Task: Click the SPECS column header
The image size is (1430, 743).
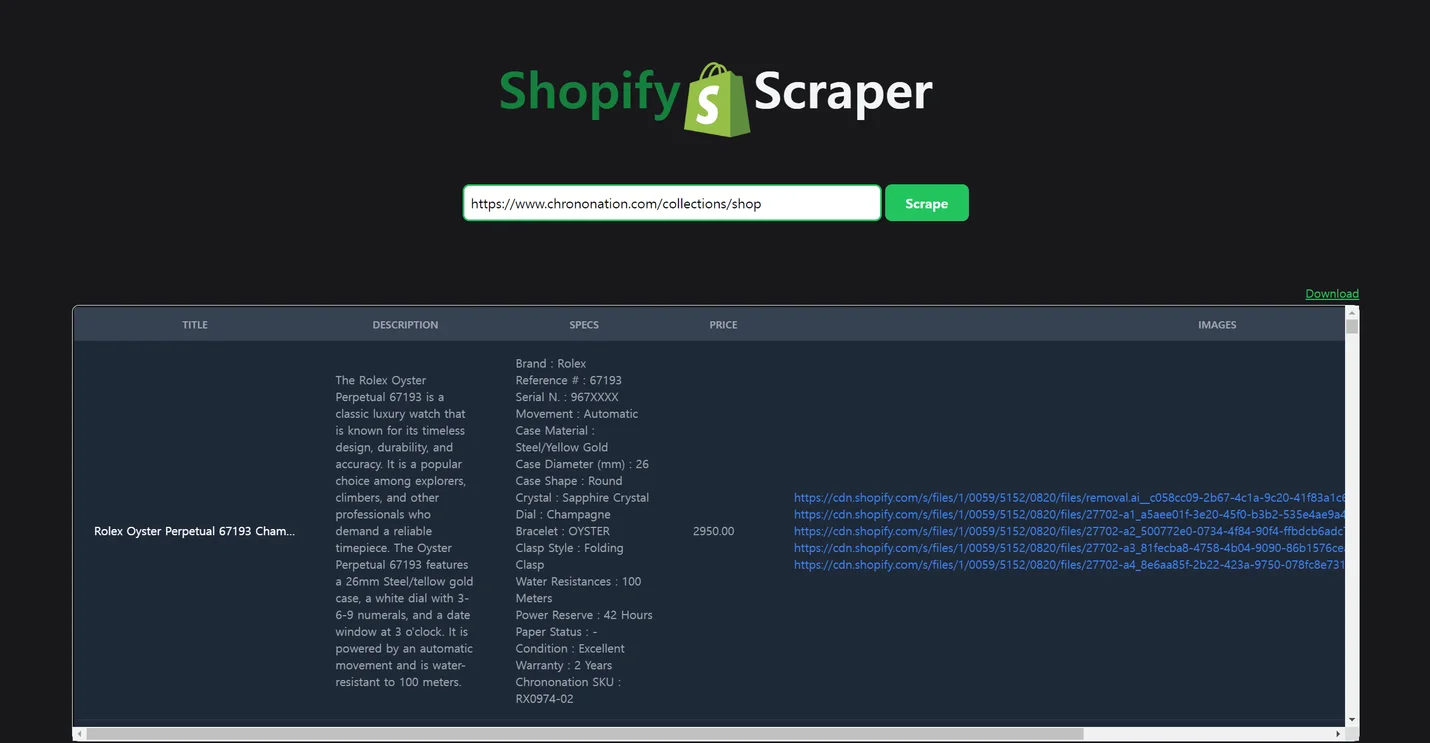Action: 584,325
